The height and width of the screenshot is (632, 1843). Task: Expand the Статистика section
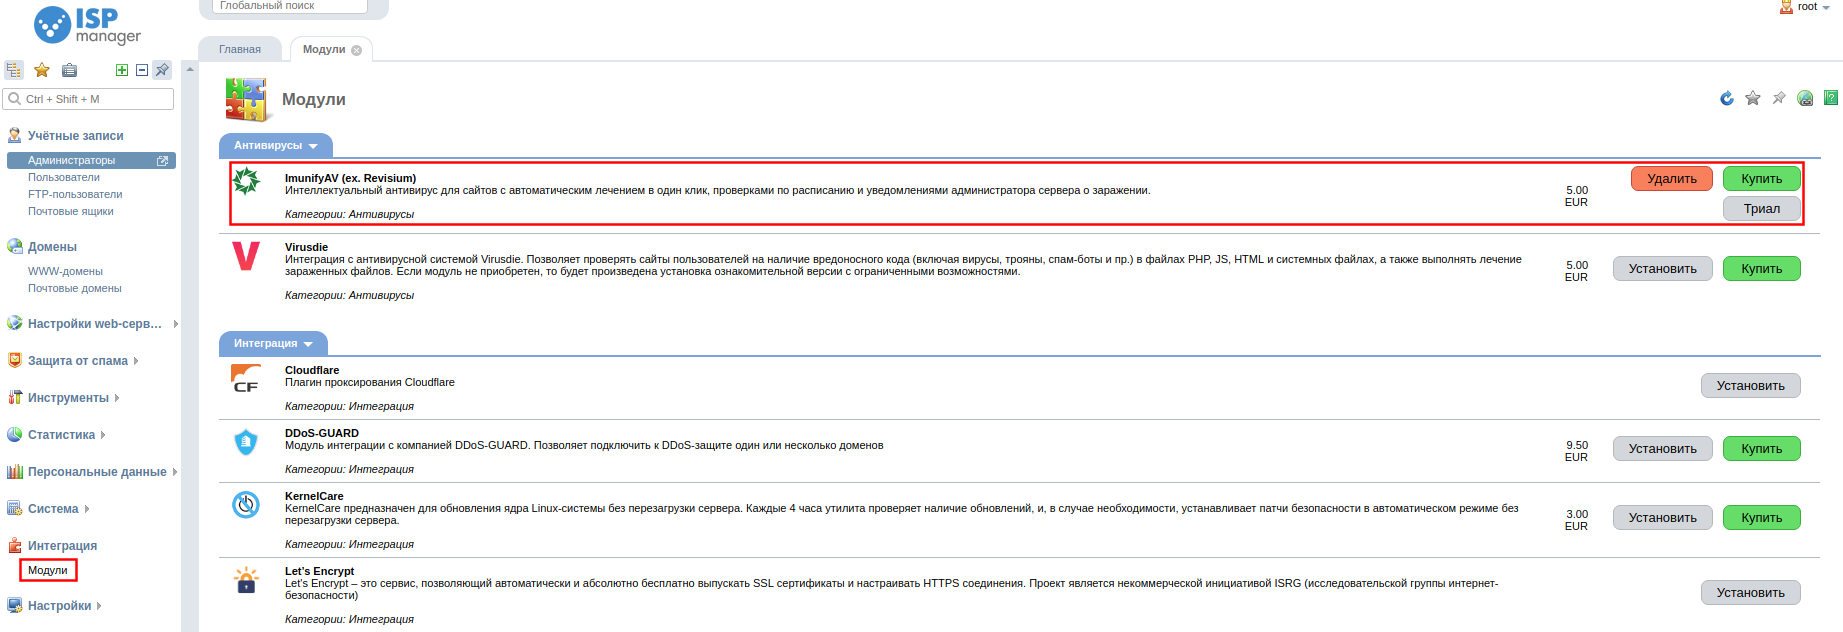pos(61,435)
